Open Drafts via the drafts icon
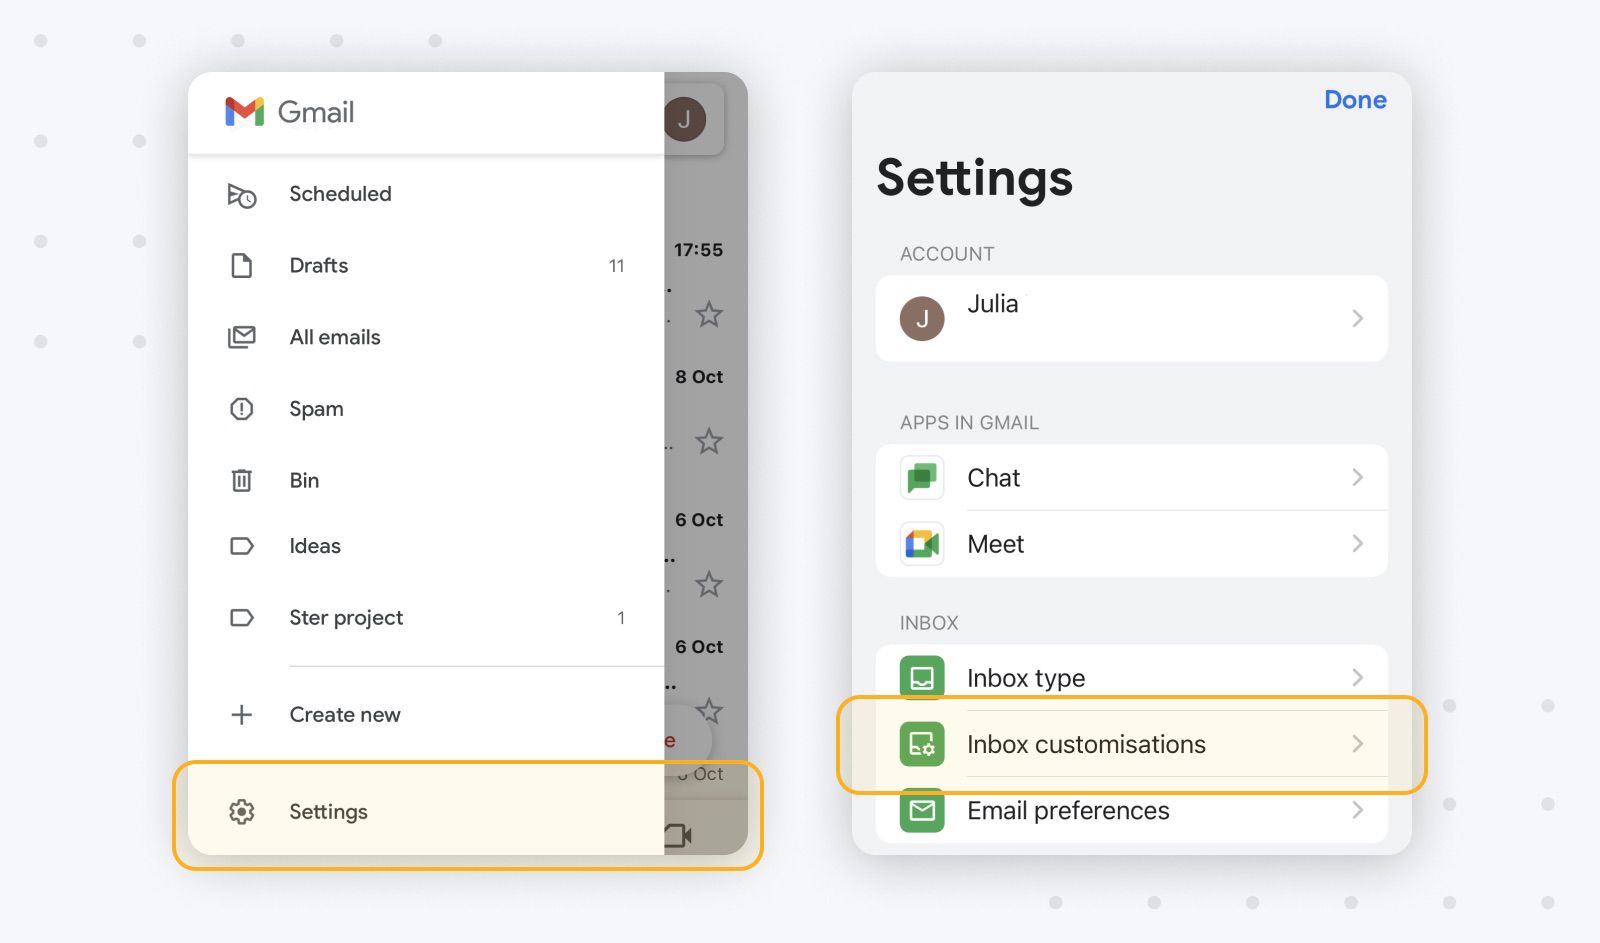Screen dimensions: 1600x943 (241, 265)
